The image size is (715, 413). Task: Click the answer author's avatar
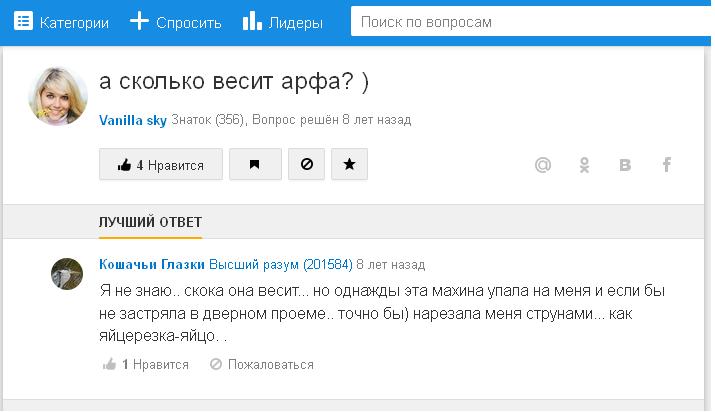[x=66, y=273]
